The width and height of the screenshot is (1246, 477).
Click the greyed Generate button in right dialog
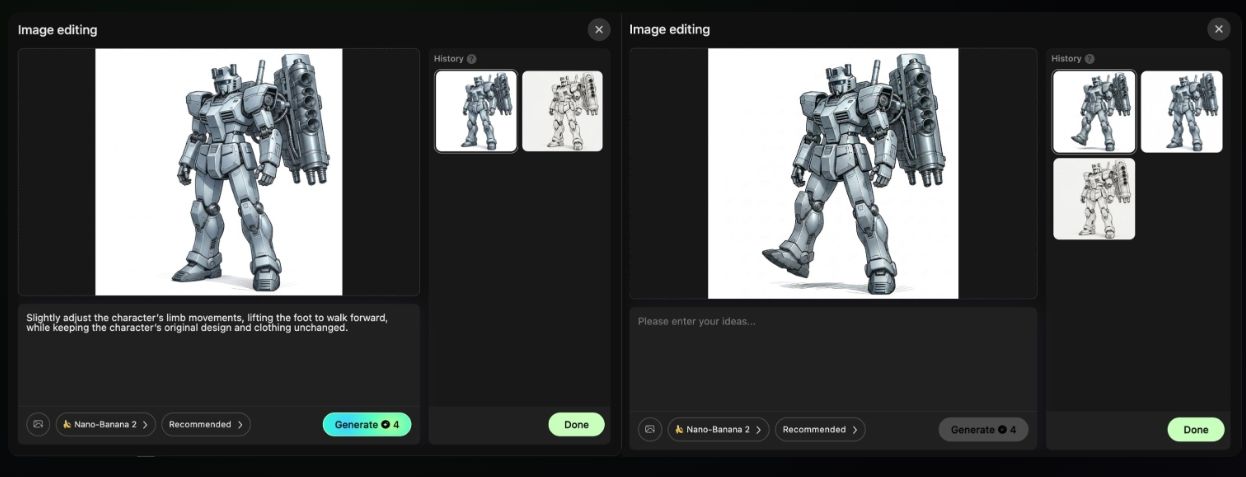click(983, 429)
